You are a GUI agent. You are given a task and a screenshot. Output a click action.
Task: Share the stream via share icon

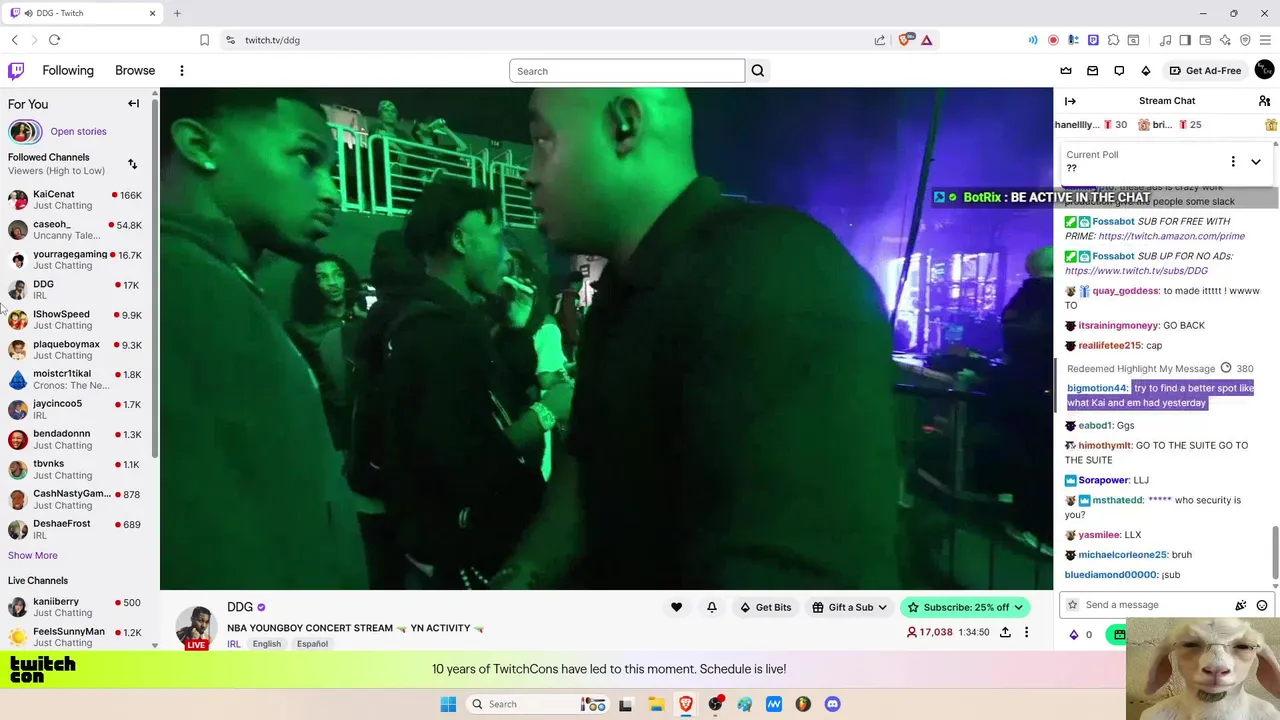click(x=1005, y=632)
